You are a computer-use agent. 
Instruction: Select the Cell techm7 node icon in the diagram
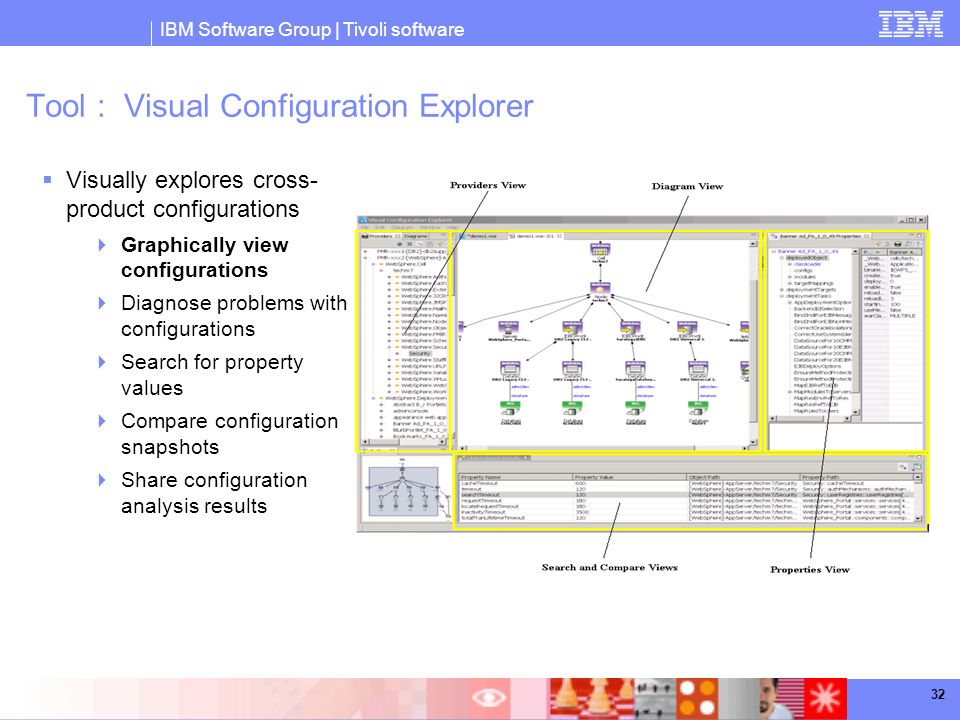600,250
